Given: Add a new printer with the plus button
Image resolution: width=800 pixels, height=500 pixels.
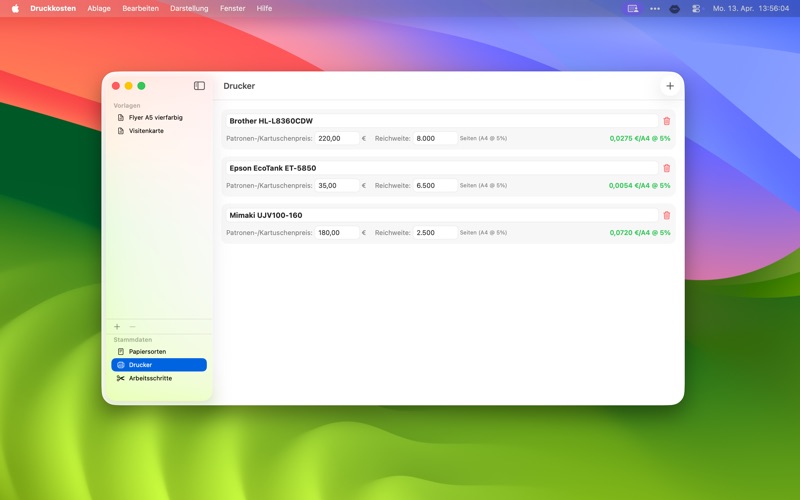Looking at the screenshot, I should pos(670,86).
